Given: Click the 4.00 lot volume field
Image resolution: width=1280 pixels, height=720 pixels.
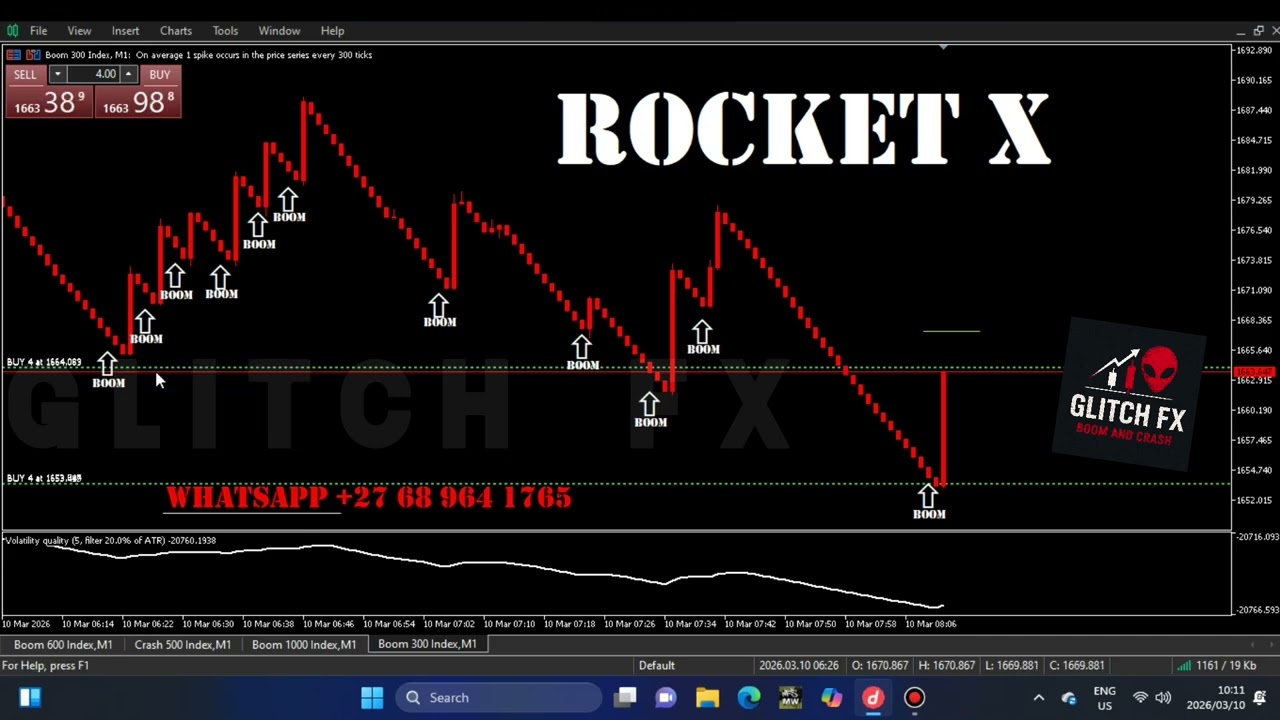Looking at the screenshot, I should (x=94, y=75).
